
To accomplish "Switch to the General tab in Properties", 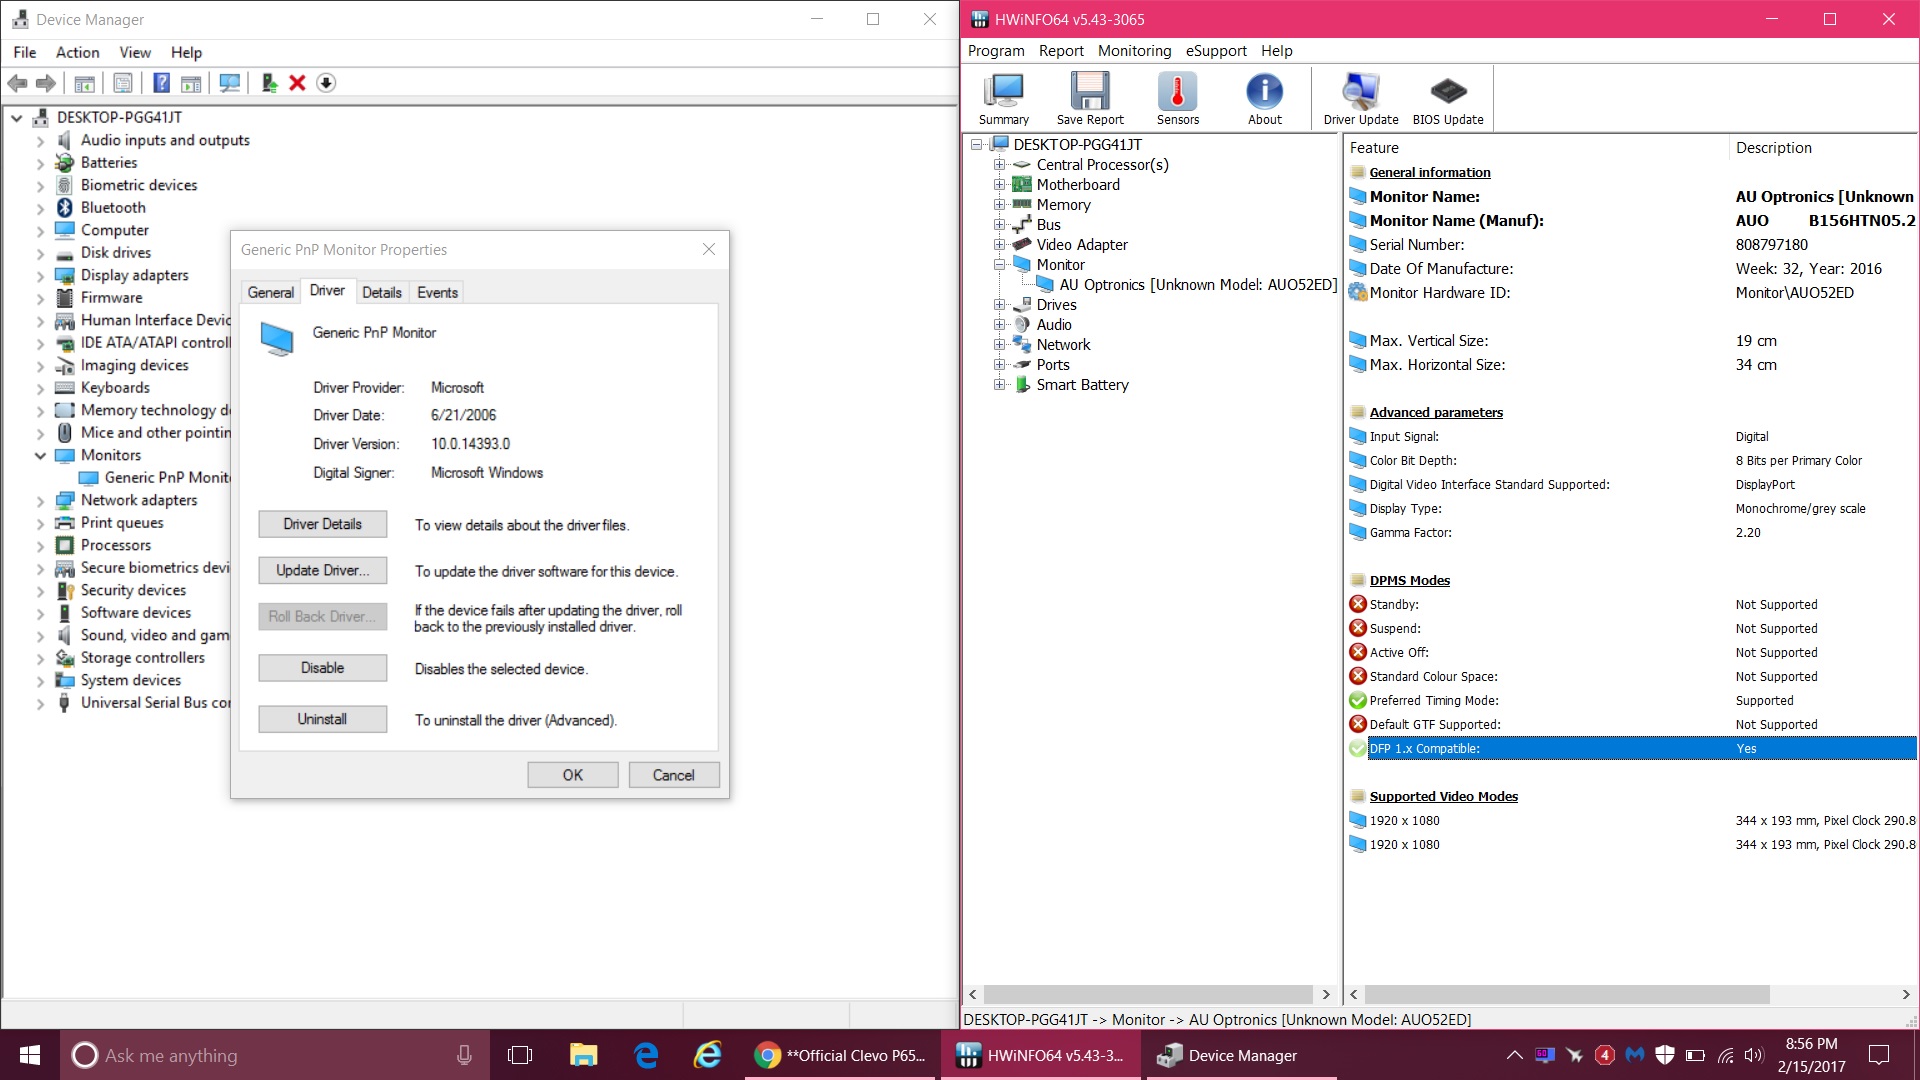I will click(270, 292).
